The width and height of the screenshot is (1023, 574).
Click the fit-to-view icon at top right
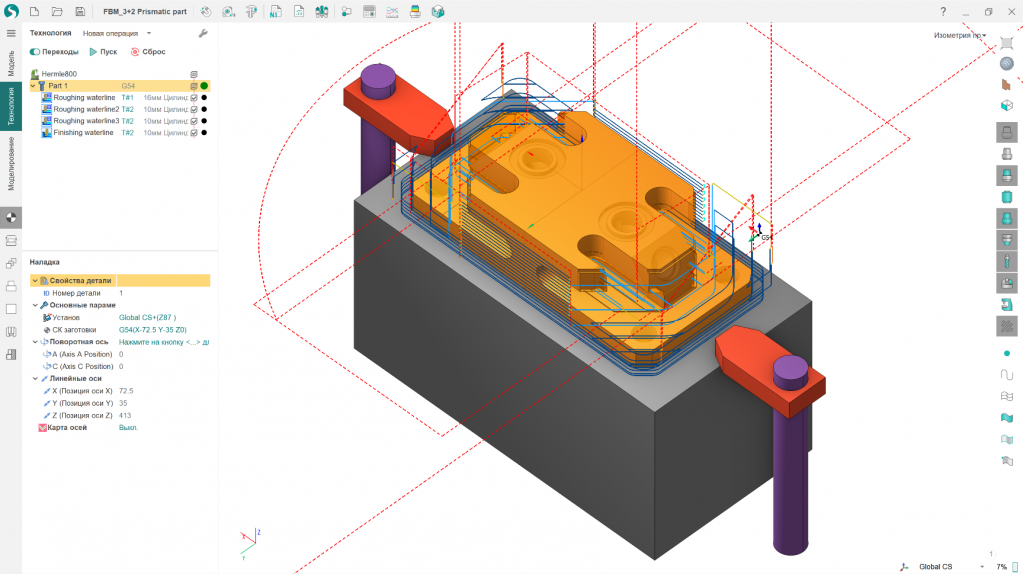1006,43
